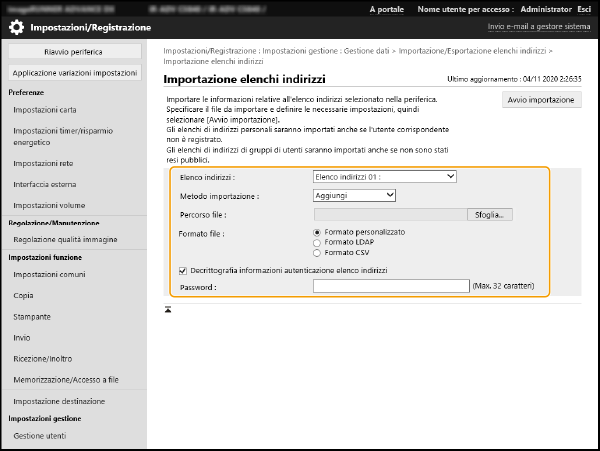The width and height of the screenshot is (600, 451).
Task: Select the Formato LDAP radio option
Action: point(319,242)
